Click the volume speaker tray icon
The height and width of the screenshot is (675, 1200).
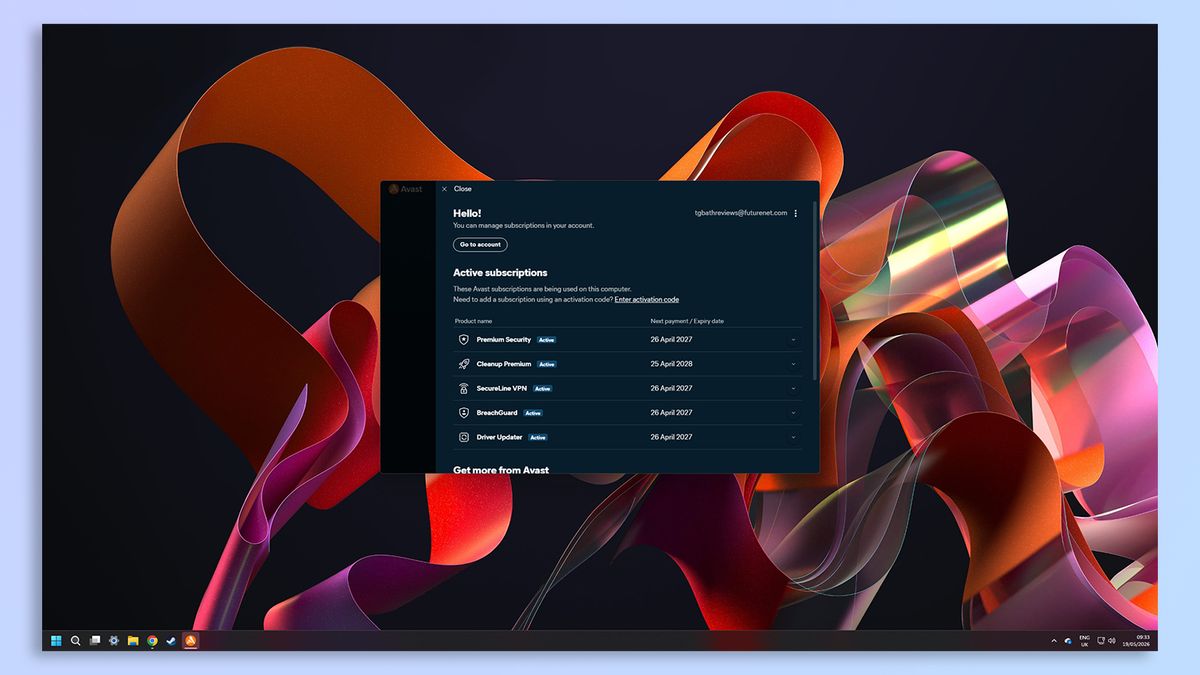click(1112, 640)
